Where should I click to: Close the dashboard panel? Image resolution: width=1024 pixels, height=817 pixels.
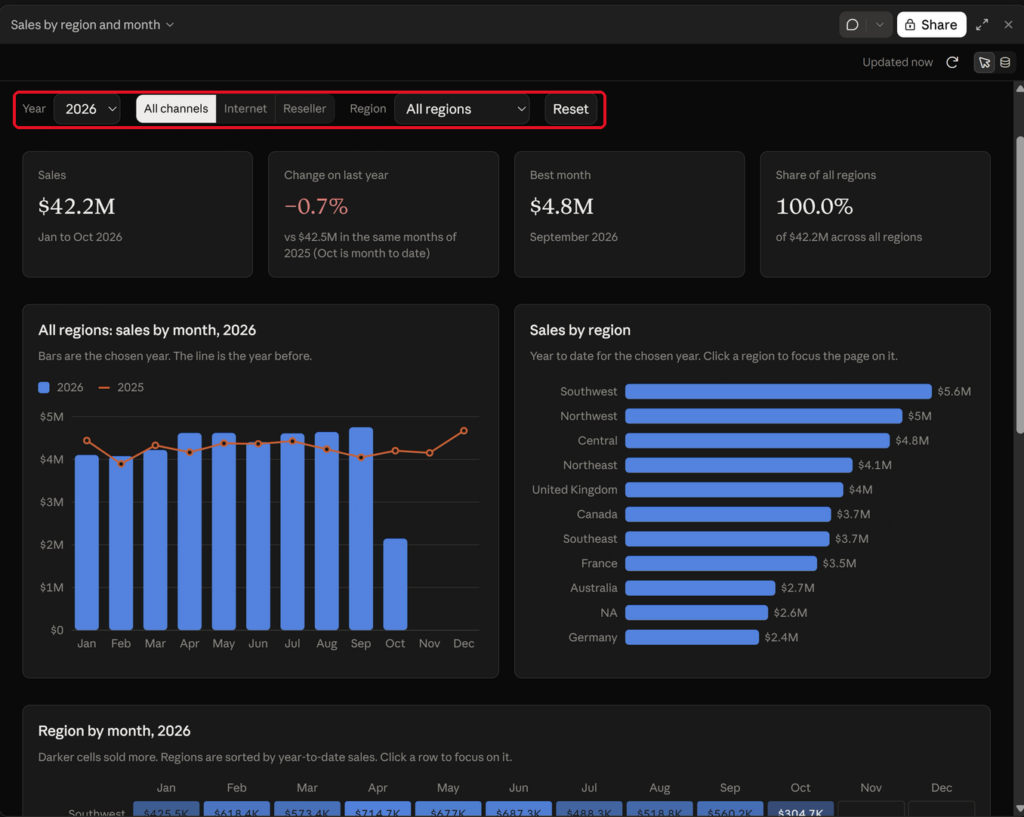pos(1008,25)
